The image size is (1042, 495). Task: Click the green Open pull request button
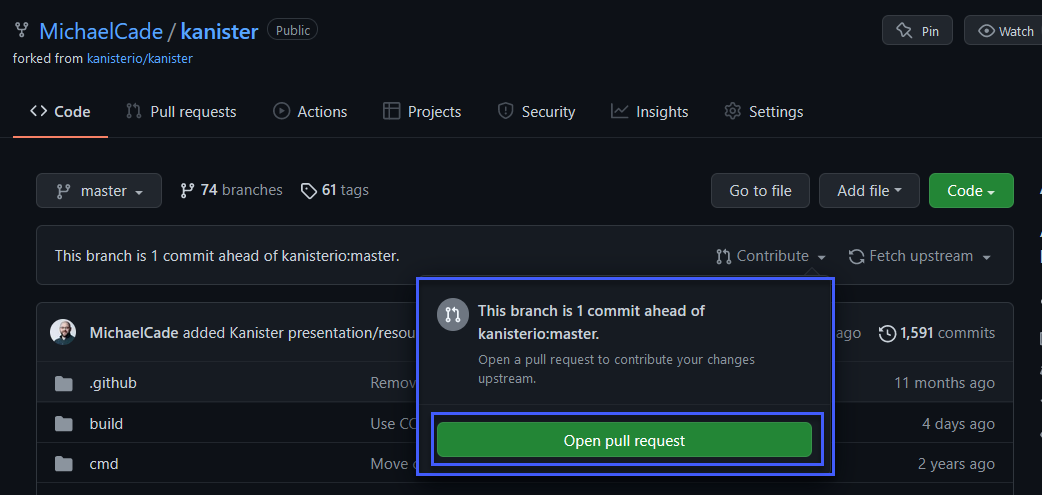pos(624,440)
